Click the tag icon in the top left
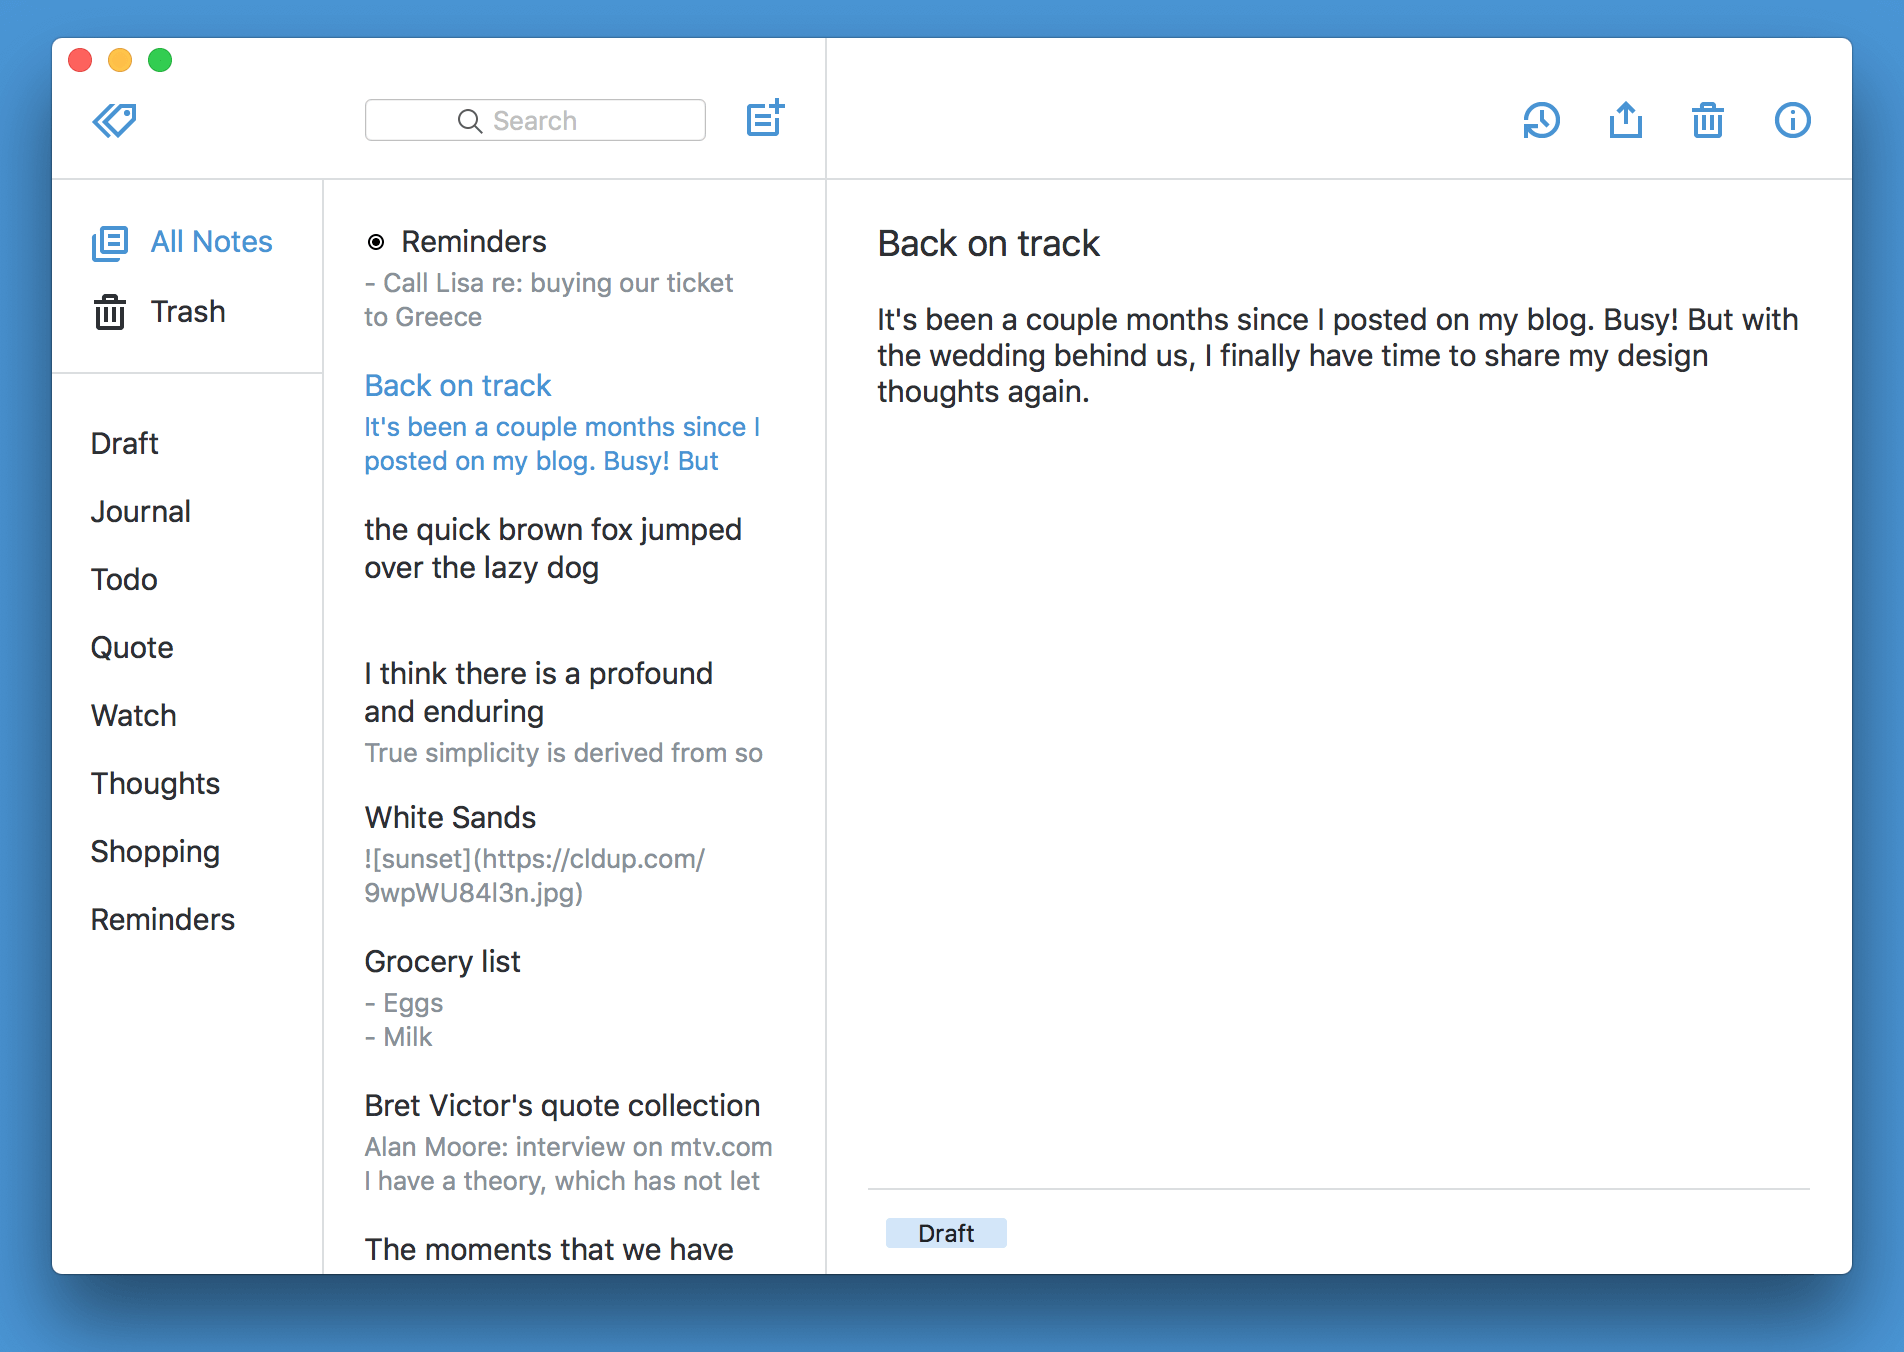This screenshot has height=1352, width=1904. pyautogui.click(x=114, y=120)
